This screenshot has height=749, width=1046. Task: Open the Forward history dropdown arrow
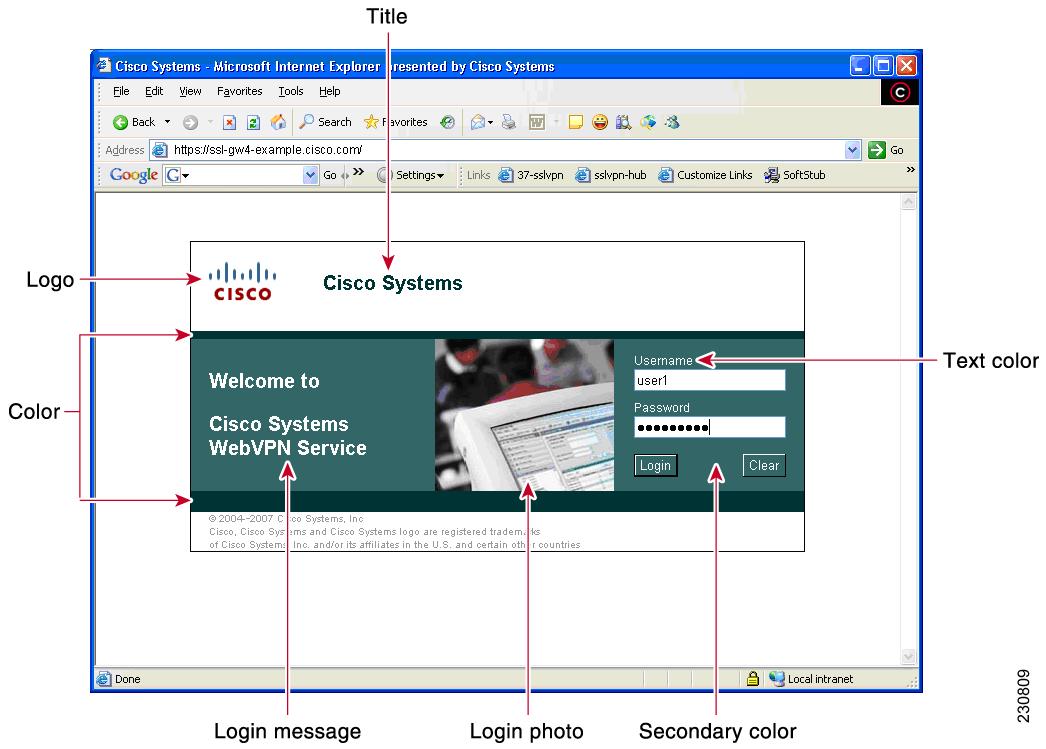(209, 122)
